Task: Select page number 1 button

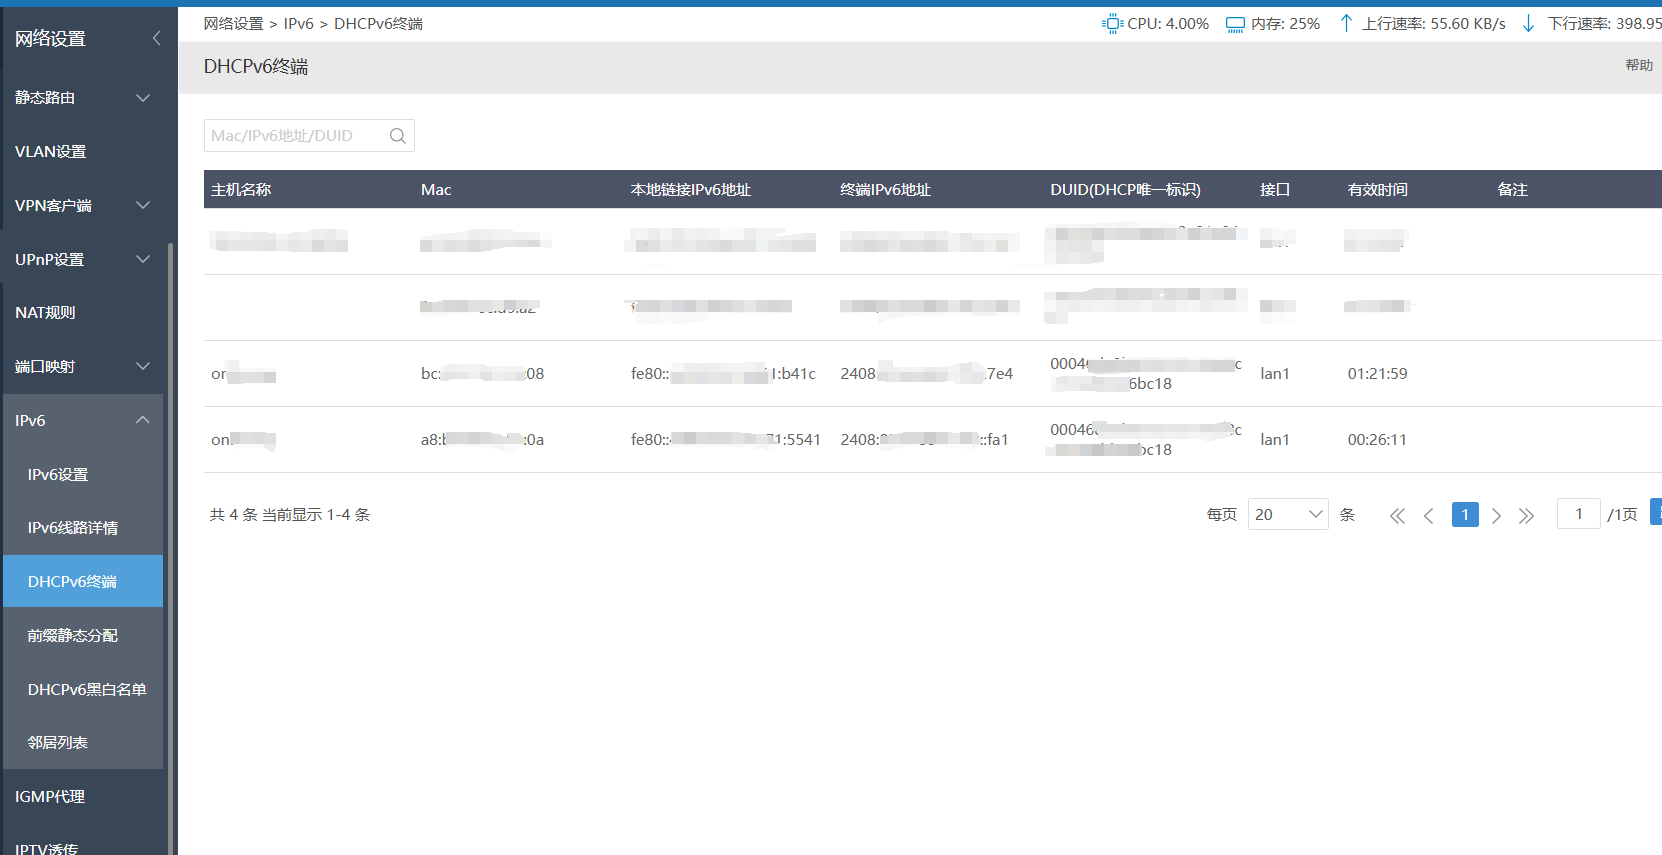Action: click(x=1465, y=514)
